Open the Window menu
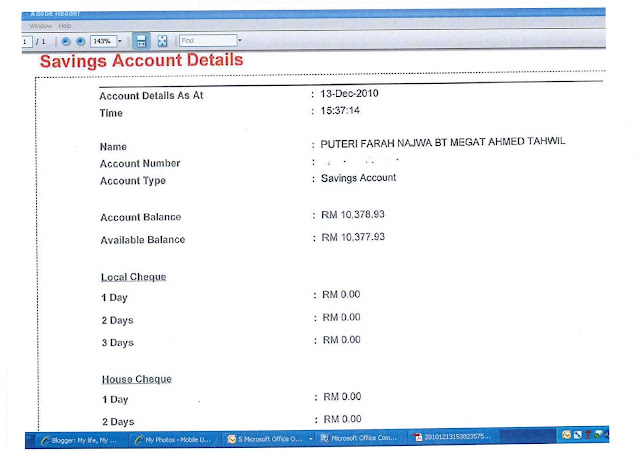 click(x=40, y=26)
